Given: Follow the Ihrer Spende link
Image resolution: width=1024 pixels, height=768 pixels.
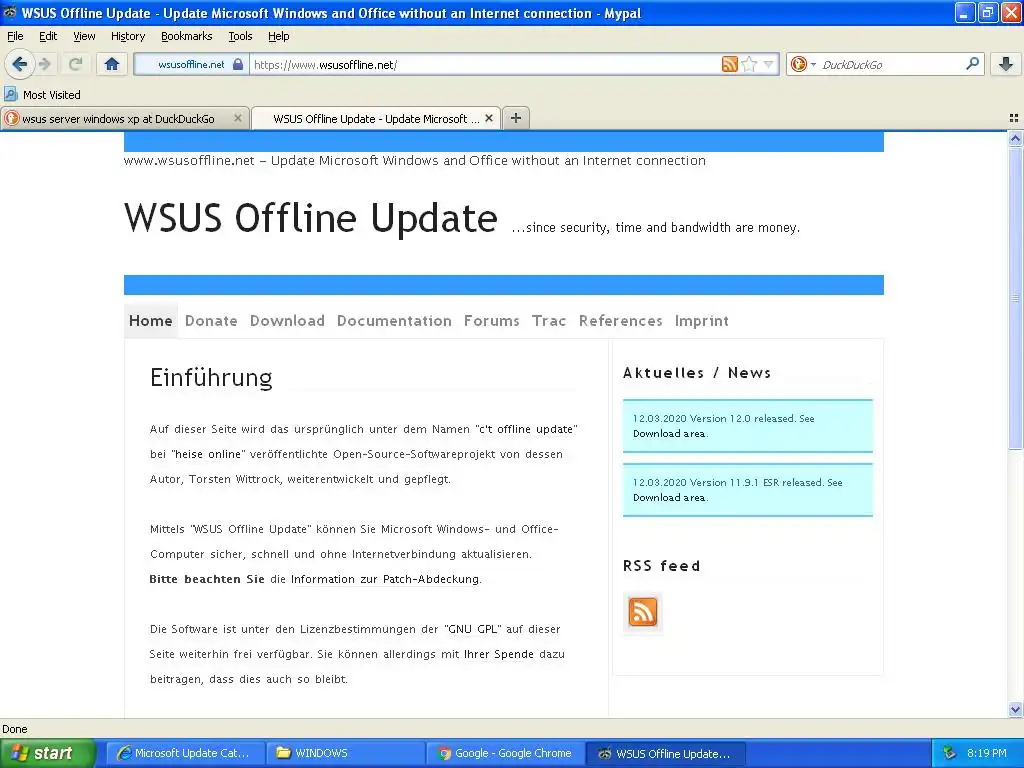Looking at the screenshot, I should tap(498, 654).
